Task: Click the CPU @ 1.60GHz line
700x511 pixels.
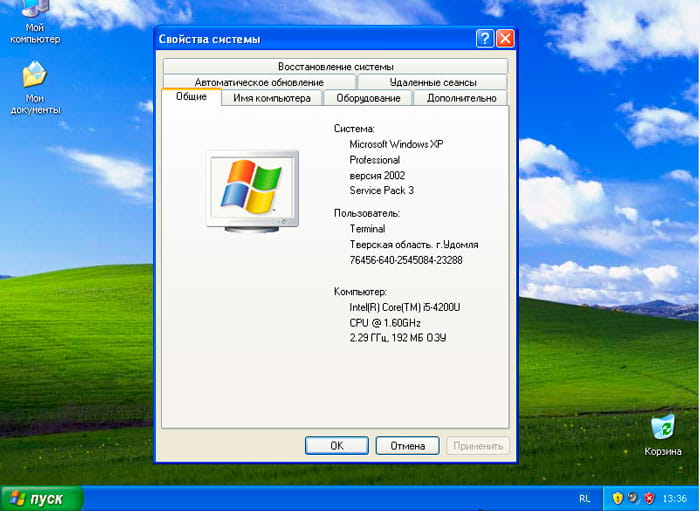Action: tap(384, 323)
